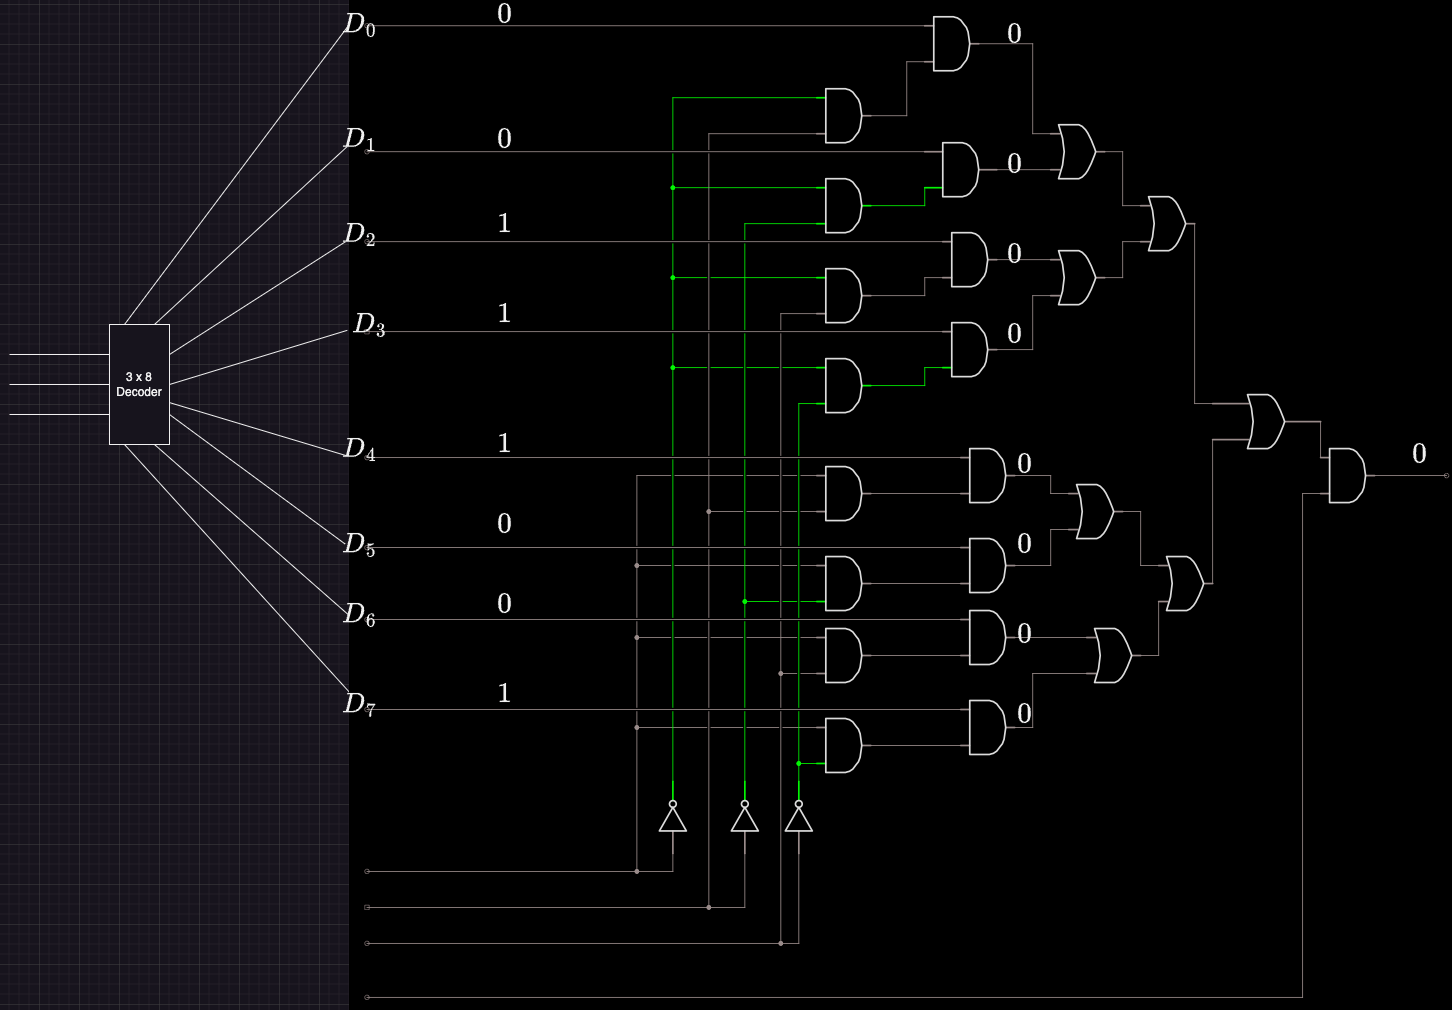Viewport: 1452px width, 1010px height.
Task: Select the select-line AND gate feeding D2's gate
Action: 843,296
